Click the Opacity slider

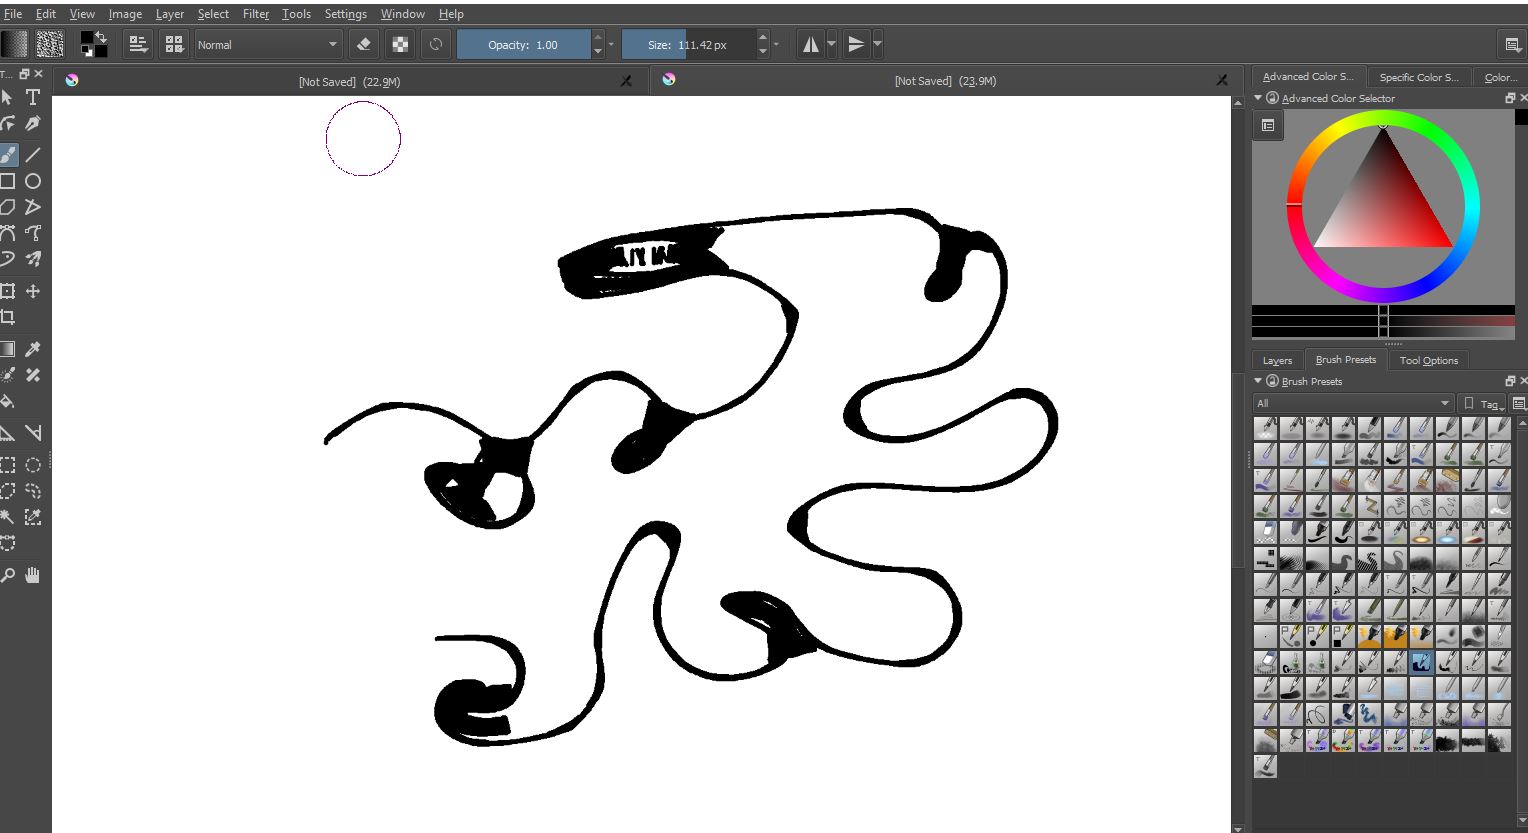(x=523, y=45)
